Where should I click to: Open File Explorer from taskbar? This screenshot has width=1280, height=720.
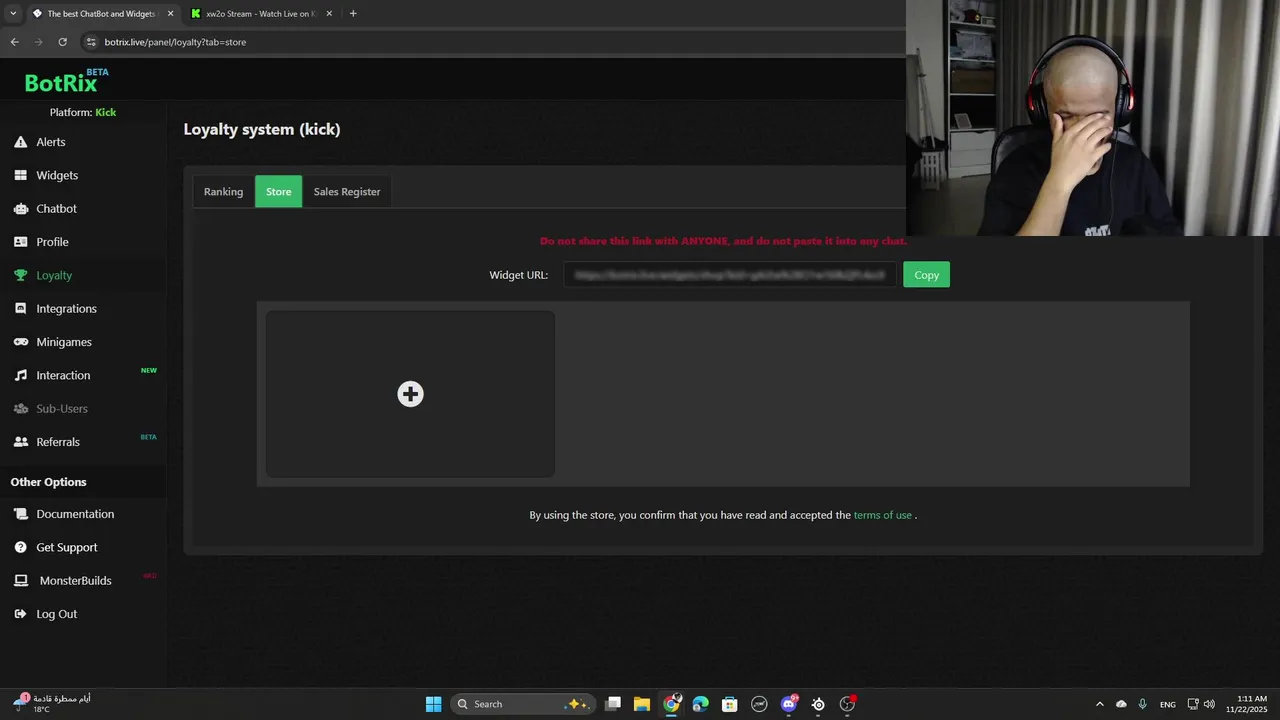tap(642, 704)
